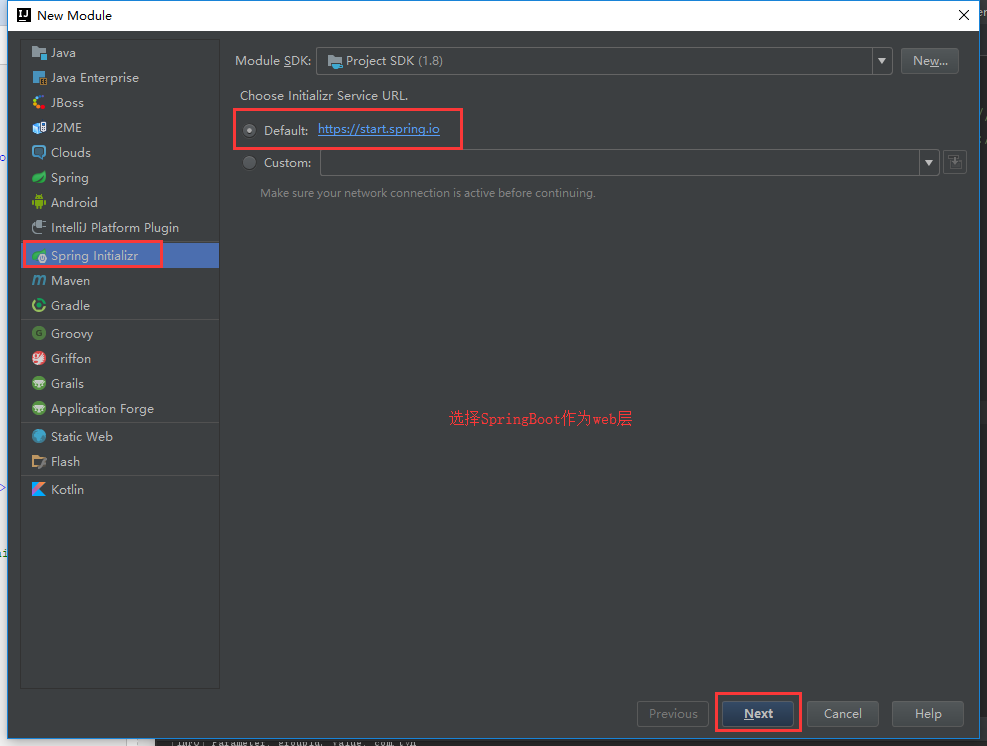Click the JBoss icon in list

pos(39,103)
